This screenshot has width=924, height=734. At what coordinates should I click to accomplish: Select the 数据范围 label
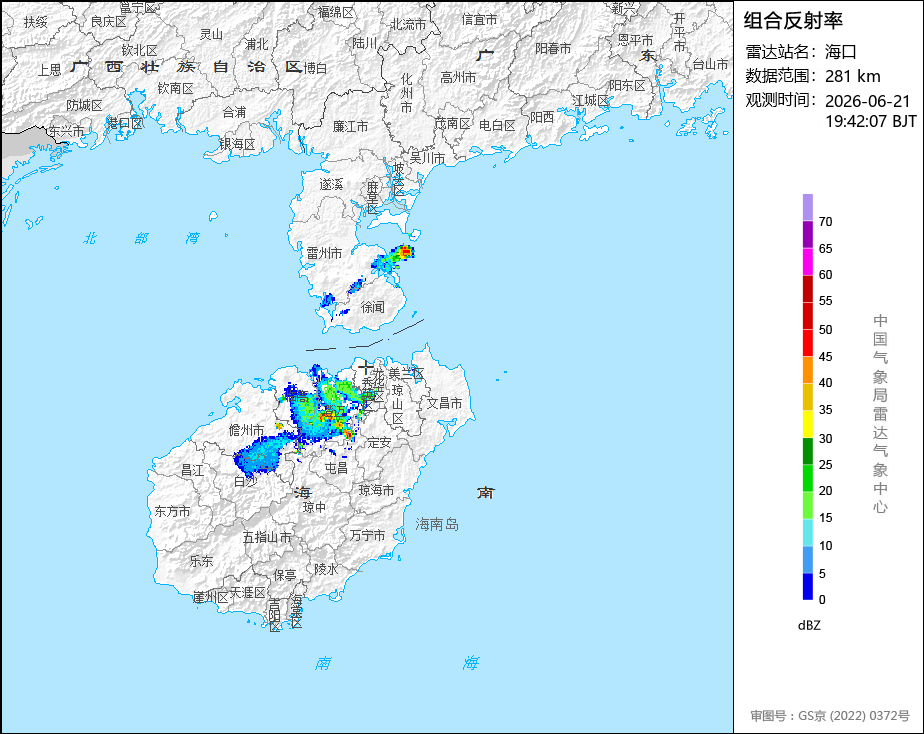click(x=781, y=76)
